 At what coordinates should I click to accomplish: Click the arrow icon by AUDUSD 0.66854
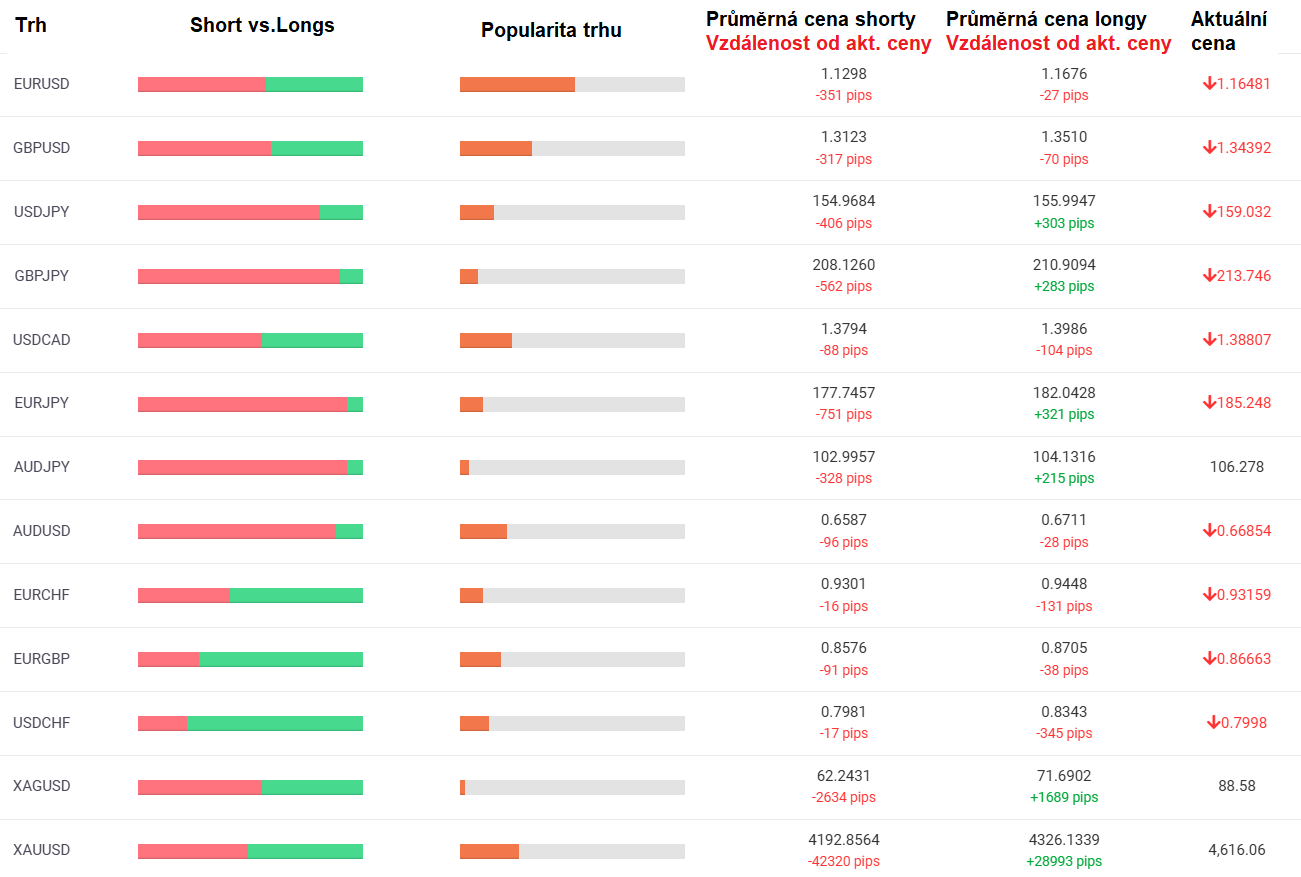(x=1209, y=531)
